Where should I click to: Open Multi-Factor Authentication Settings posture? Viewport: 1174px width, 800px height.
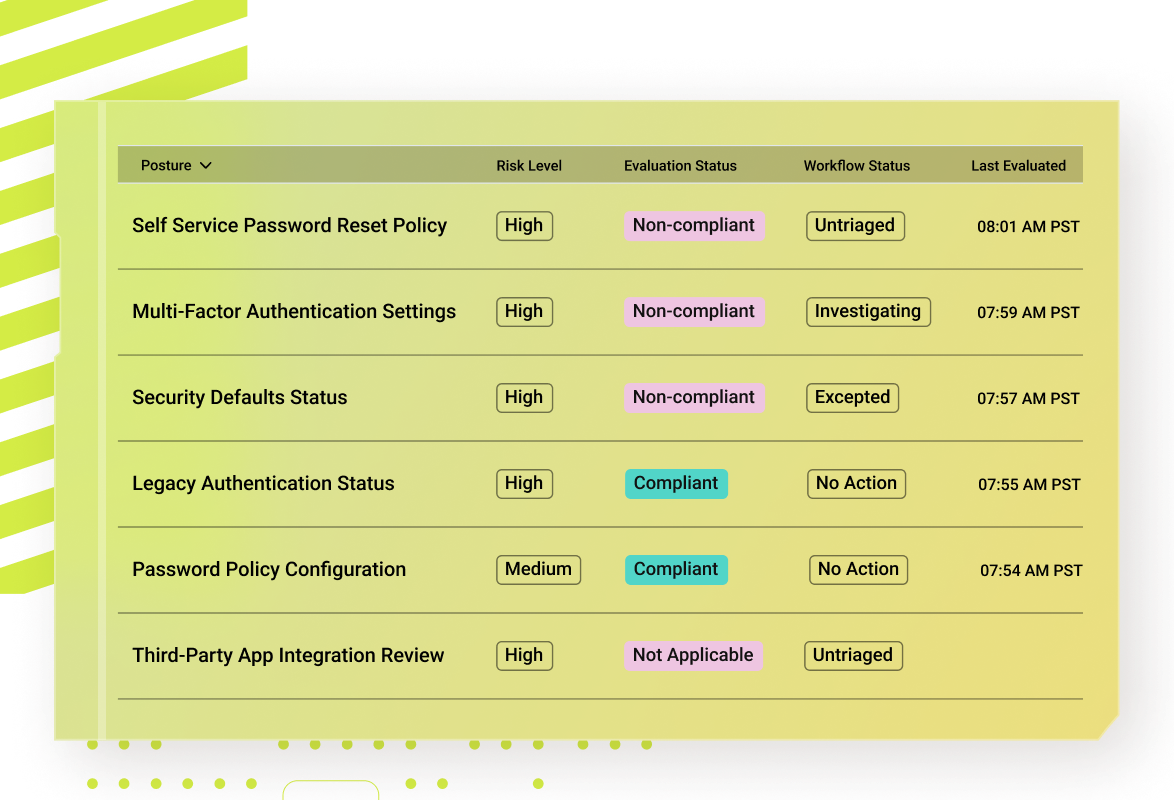point(294,312)
